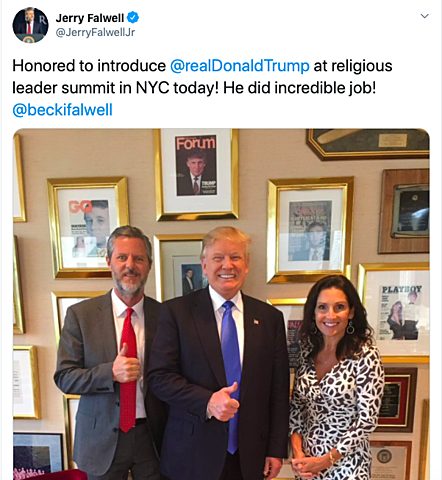442x480 pixels.
Task: Click the framed Forum magazine cover
Action: tap(196, 174)
